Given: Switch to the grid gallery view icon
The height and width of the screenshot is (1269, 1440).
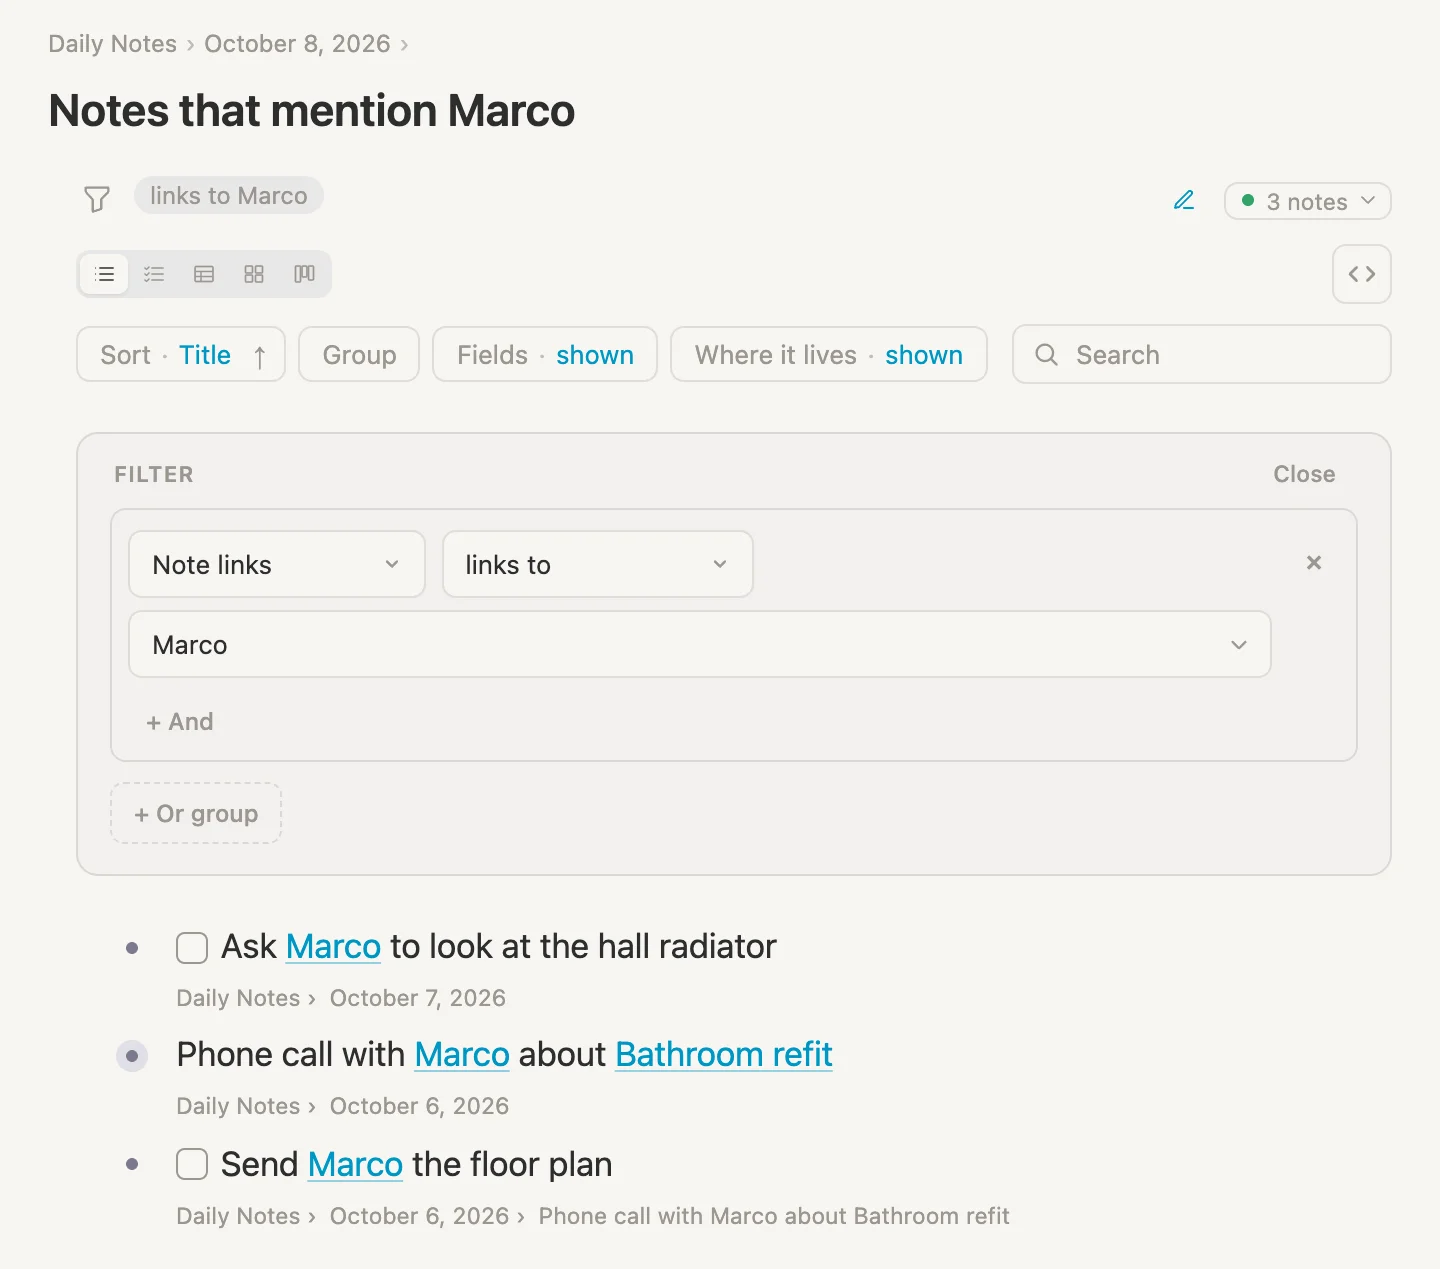Looking at the screenshot, I should click(254, 274).
